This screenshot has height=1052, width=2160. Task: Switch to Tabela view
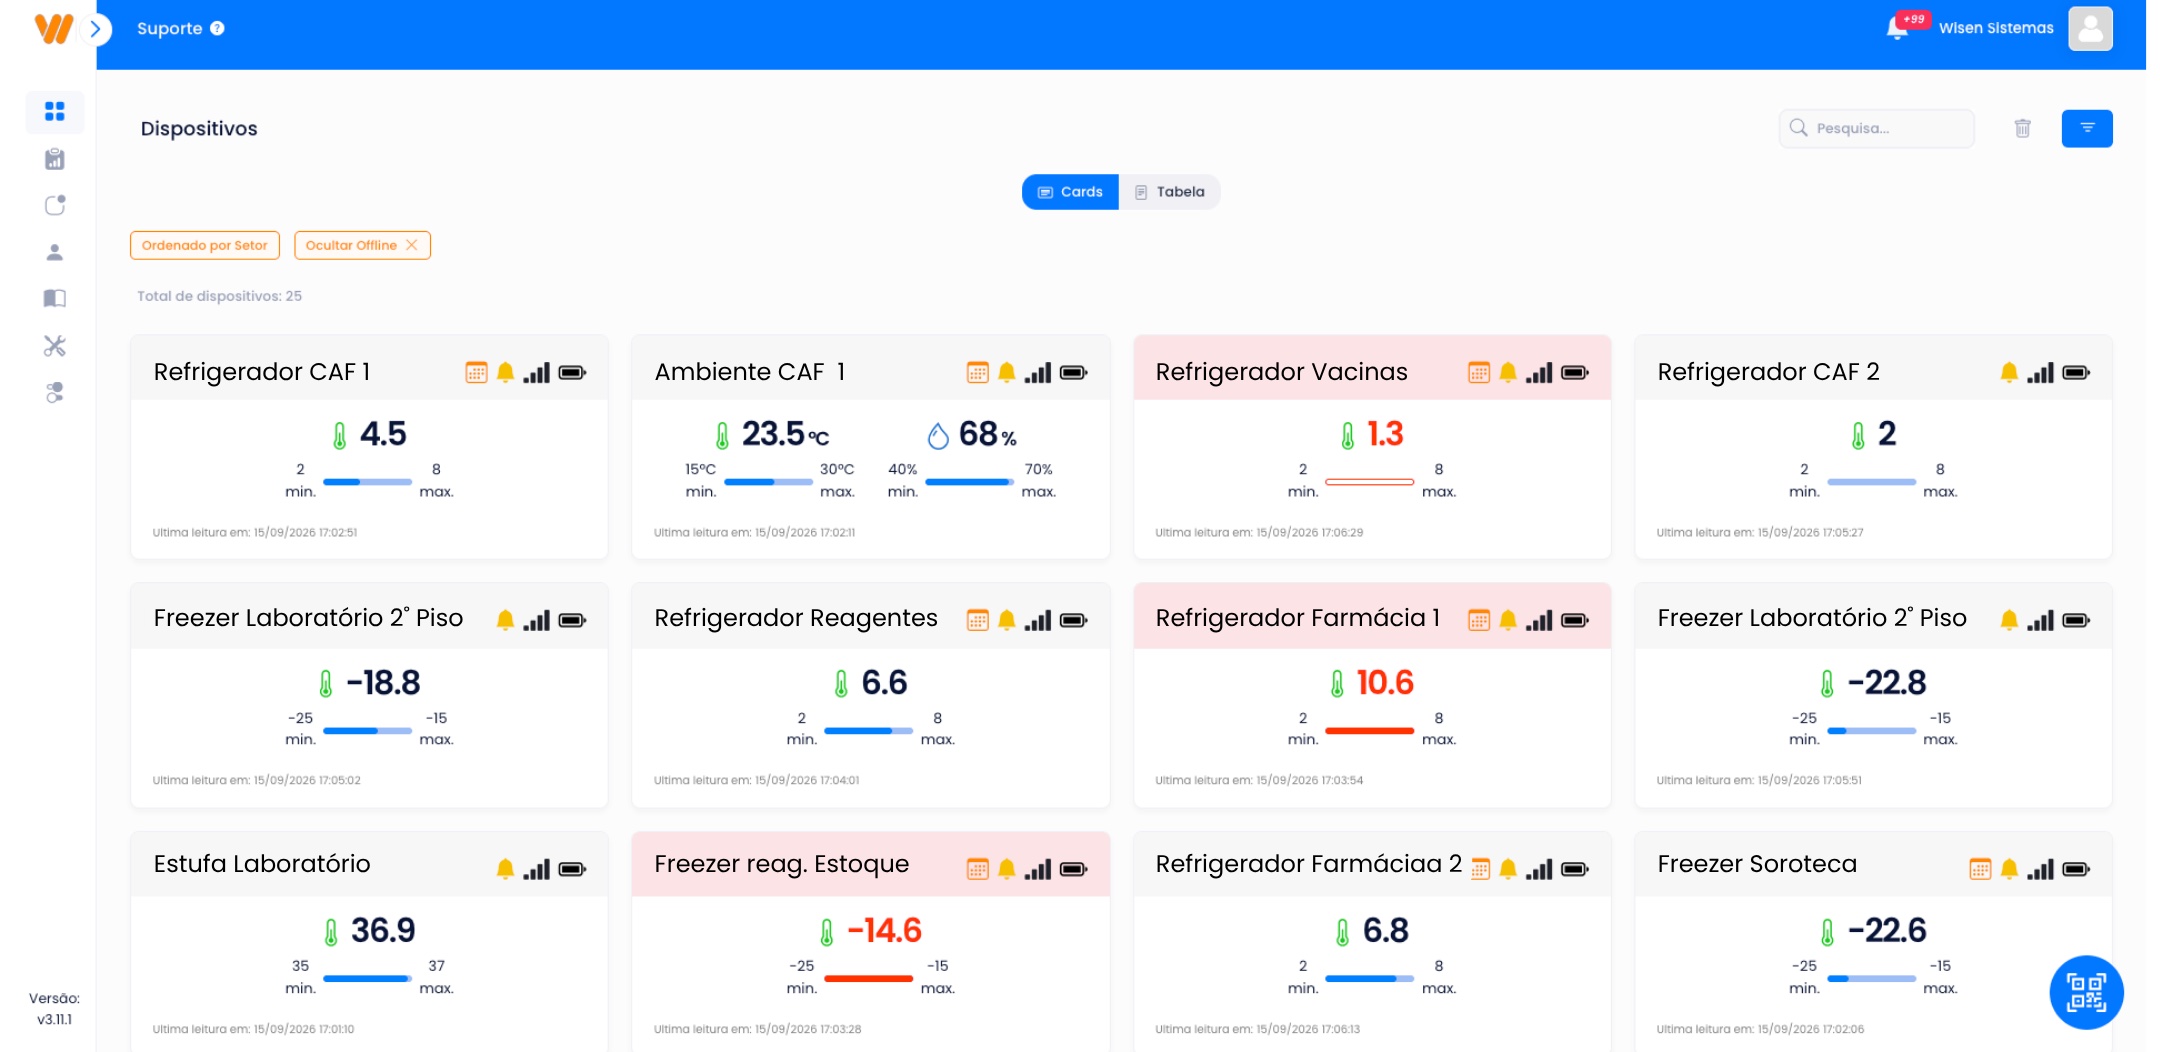click(1169, 192)
